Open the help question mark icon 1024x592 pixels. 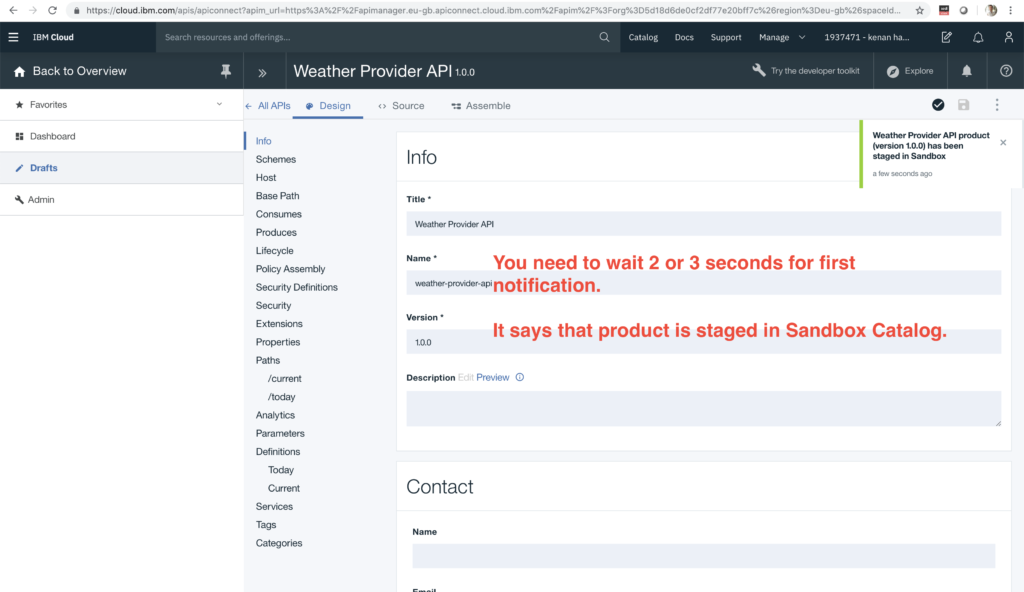[x=1006, y=71]
